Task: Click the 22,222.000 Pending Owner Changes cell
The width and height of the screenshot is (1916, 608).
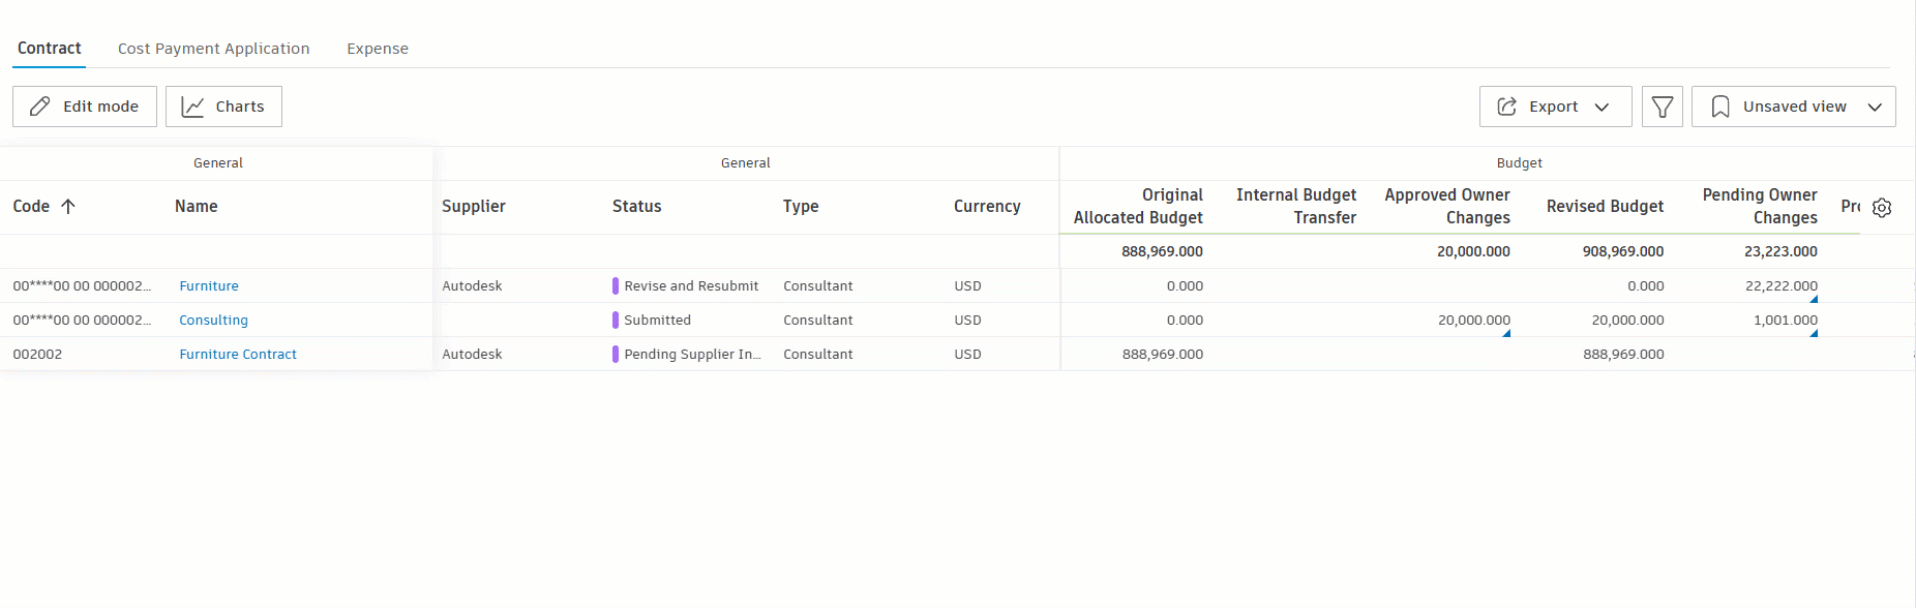Action: pos(1780,286)
